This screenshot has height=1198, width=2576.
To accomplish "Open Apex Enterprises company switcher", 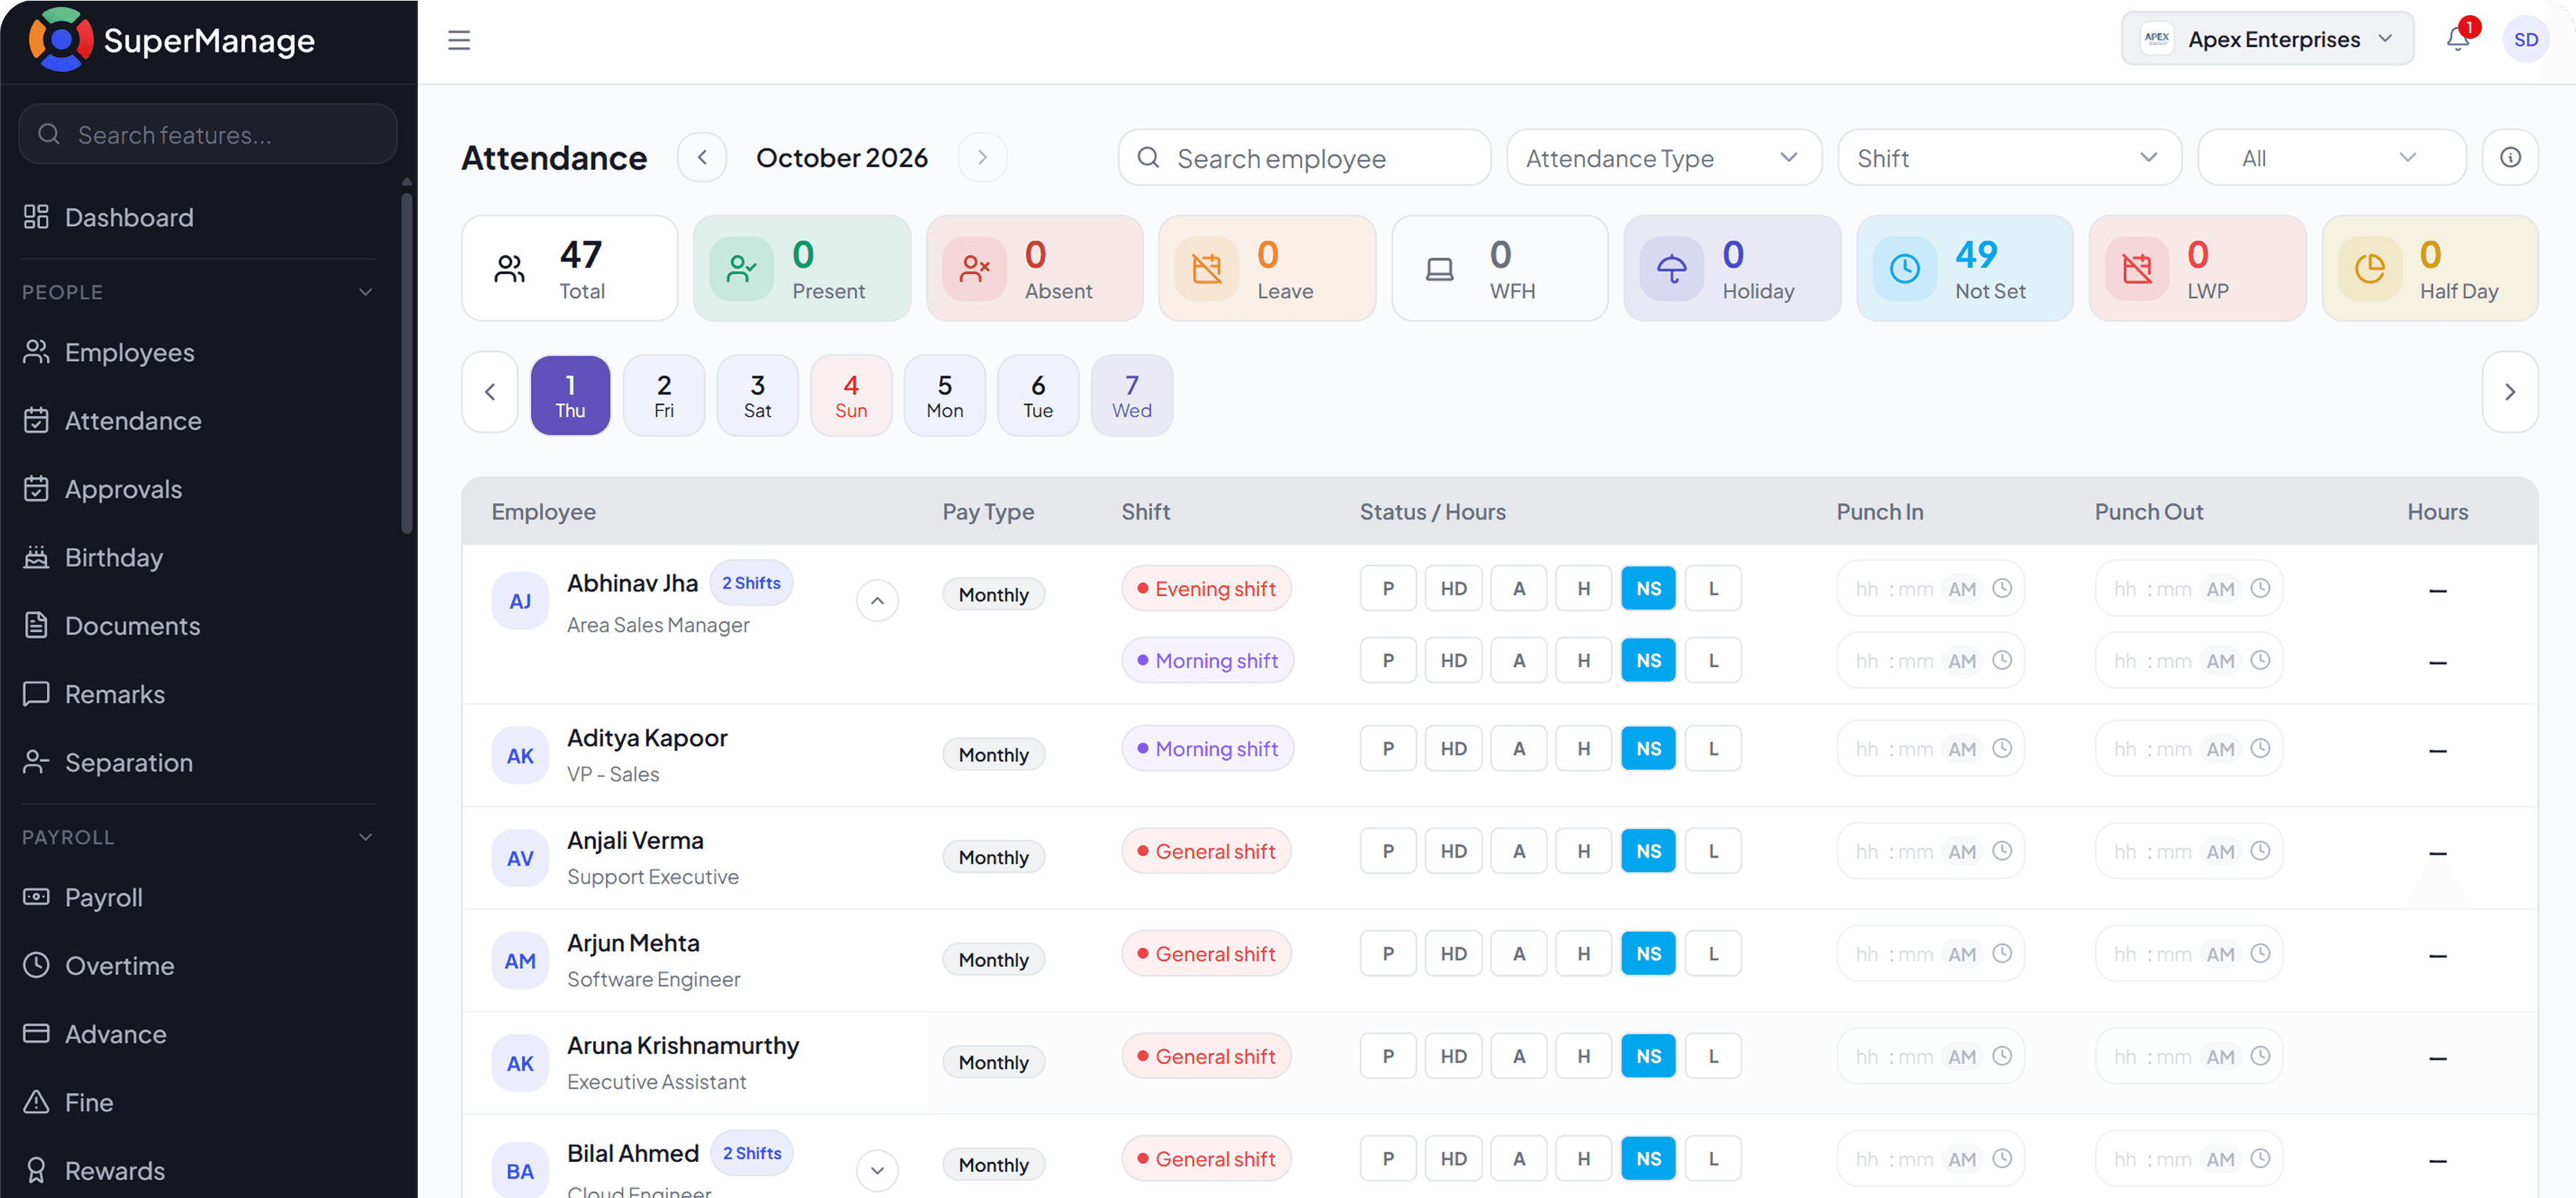I will pyautogui.click(x=2267, y=39).
